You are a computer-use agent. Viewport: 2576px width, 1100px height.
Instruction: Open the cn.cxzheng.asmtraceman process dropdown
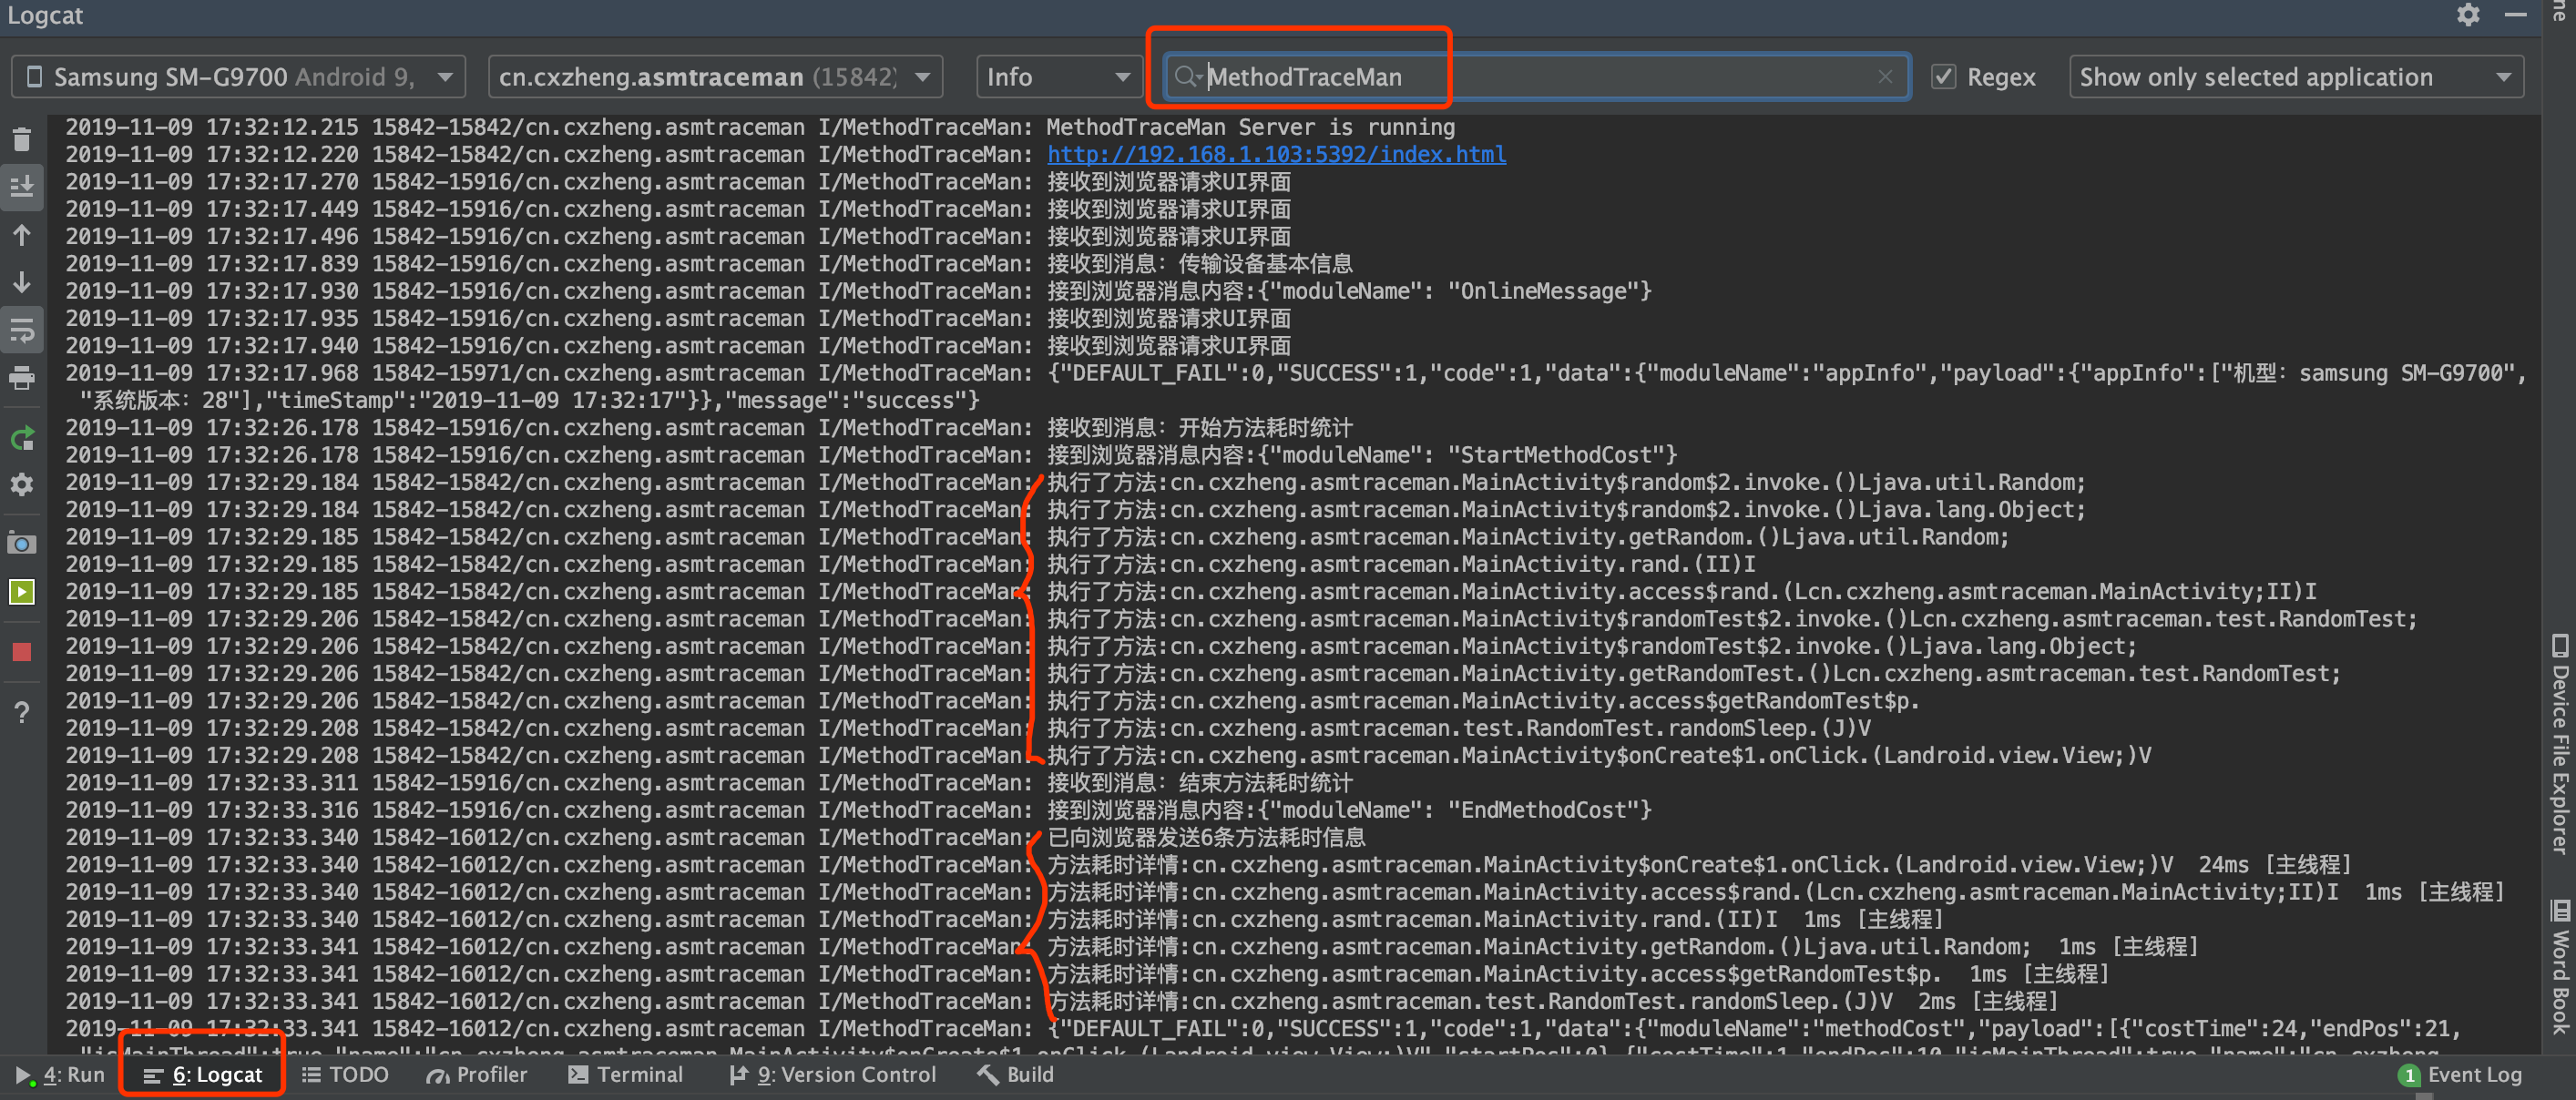[714, 77]
